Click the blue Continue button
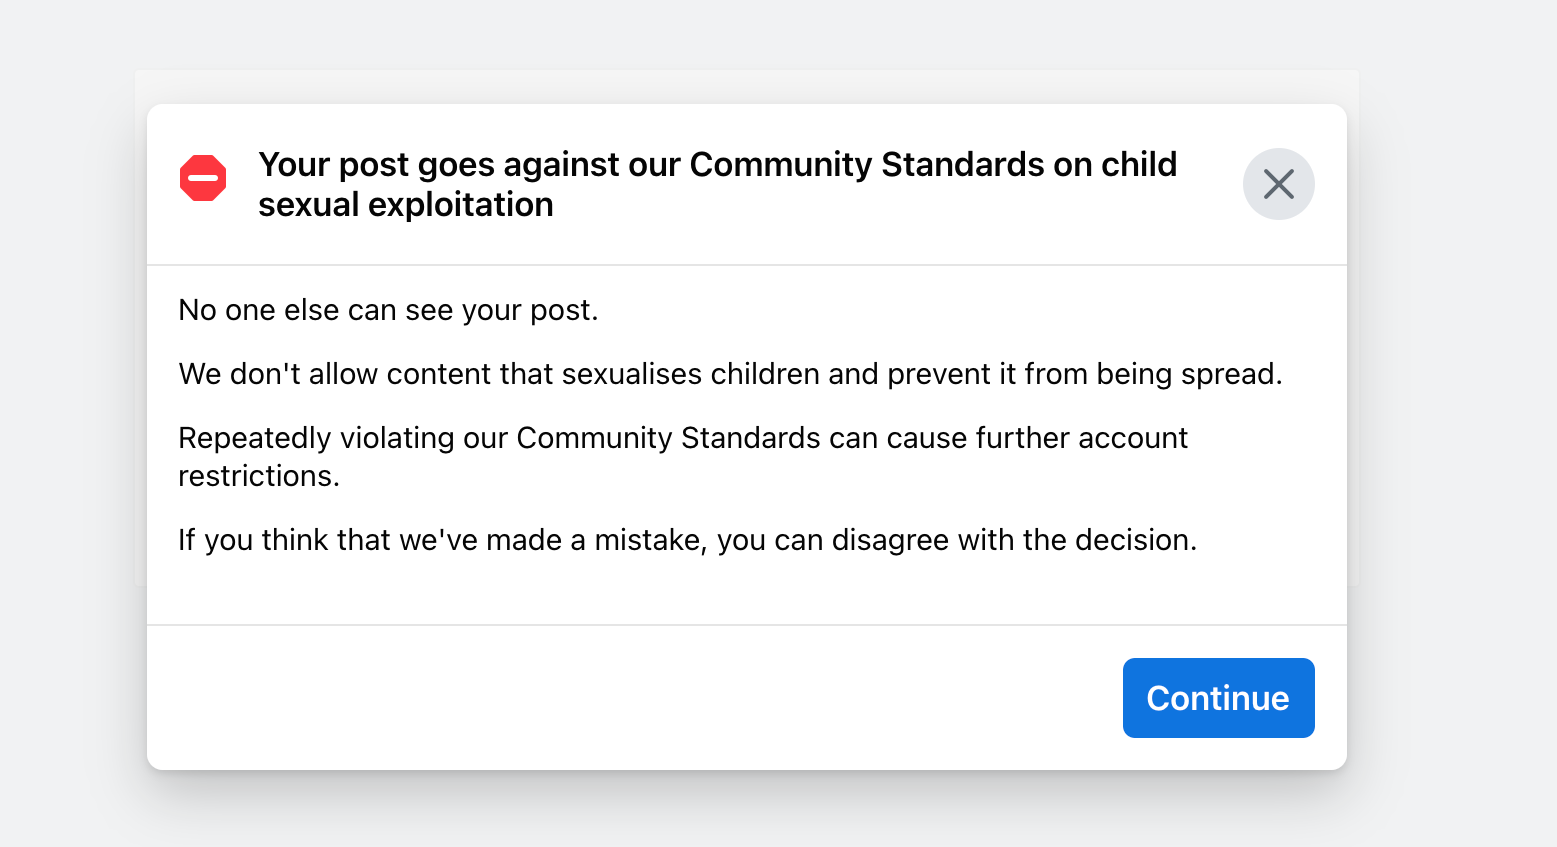The width and height of the screenshot is (1557, 847). (1218, 698)
